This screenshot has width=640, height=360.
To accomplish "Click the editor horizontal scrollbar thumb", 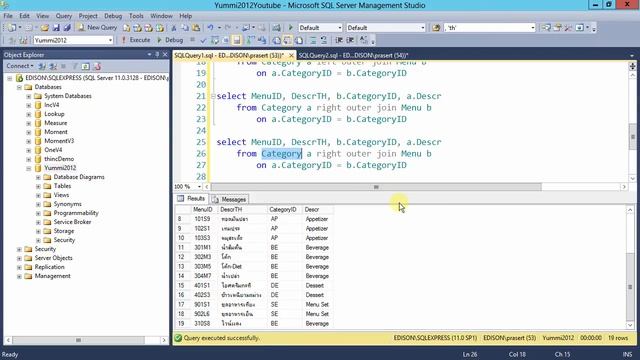I will pos(376,187).
